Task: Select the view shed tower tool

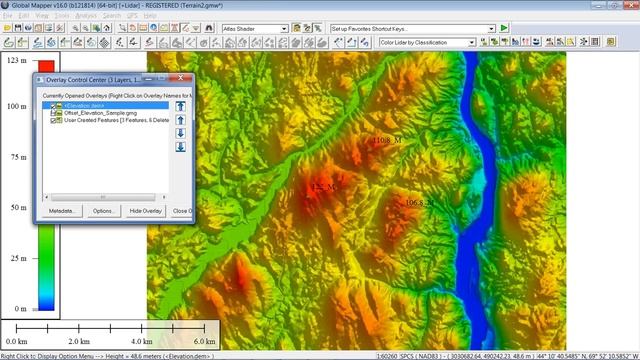Action: pyautogui.click(x=175, y=28)
